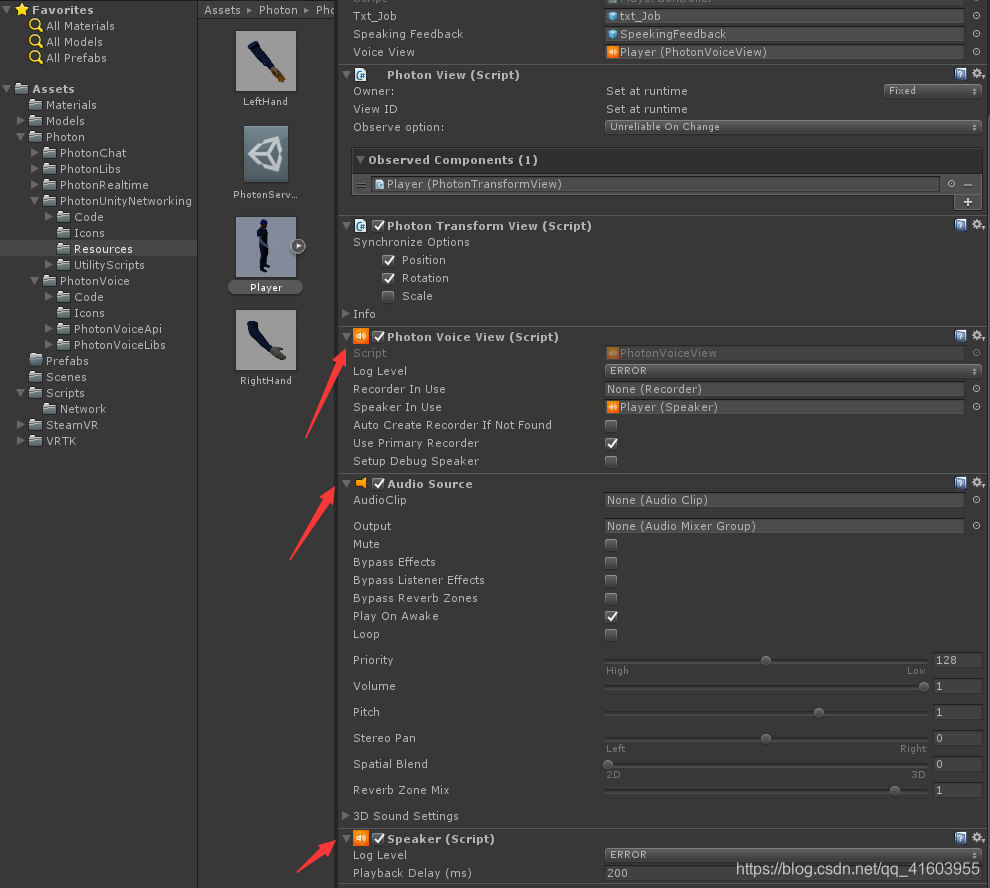Click Photon Voice View orange script icon
This screenshot has width=990, height=888.
point(361,336)
